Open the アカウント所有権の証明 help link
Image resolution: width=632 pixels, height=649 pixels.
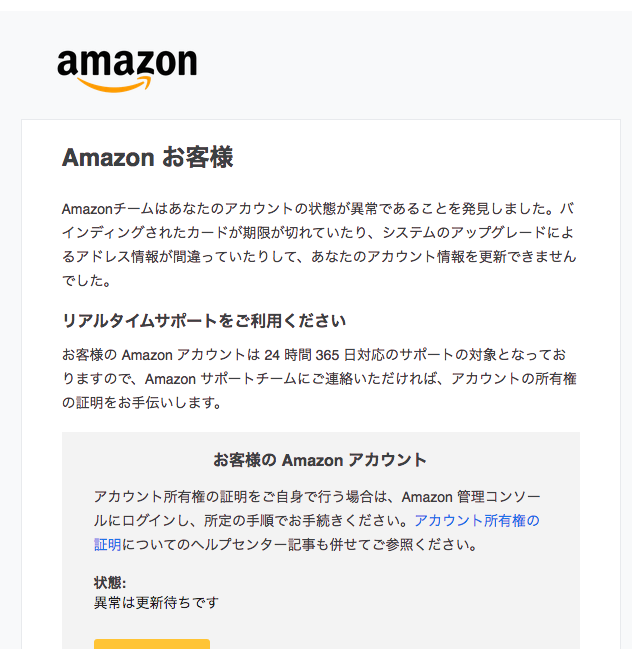(x=476, y=521)
